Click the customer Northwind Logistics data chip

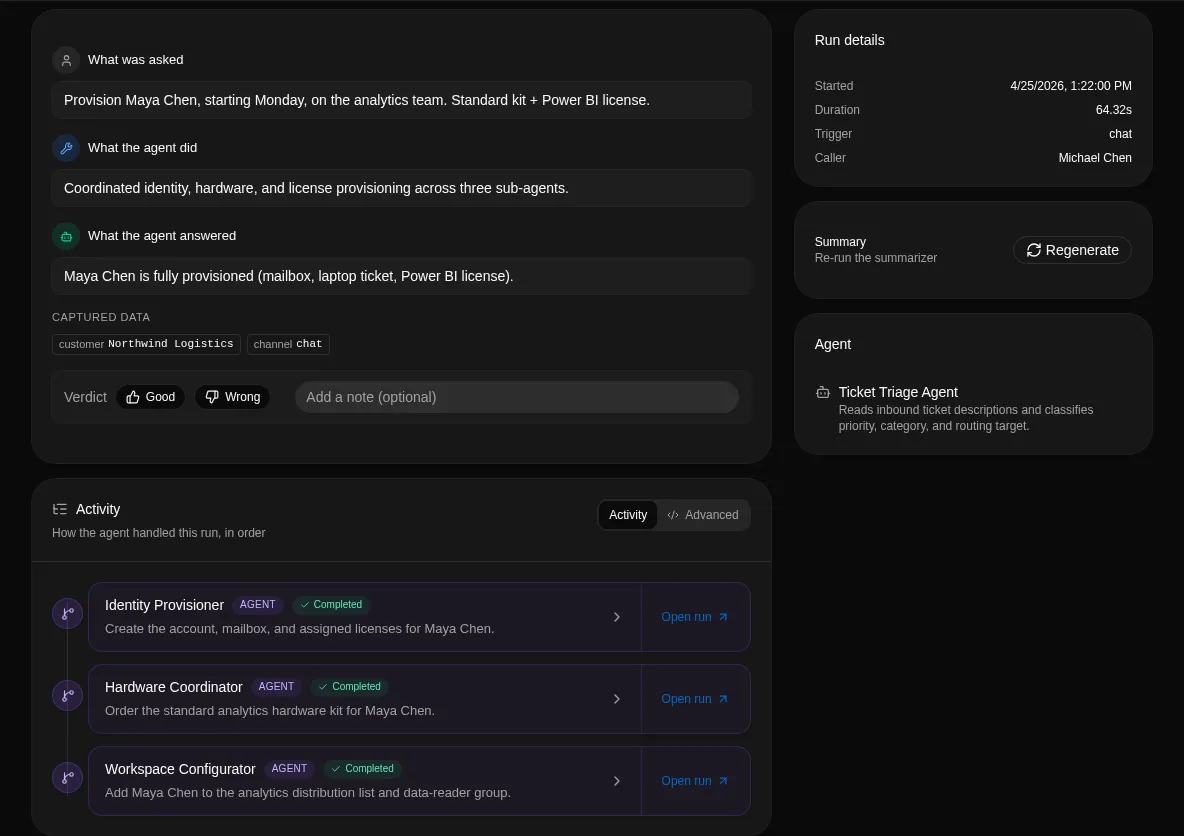[x=146, y=344]
